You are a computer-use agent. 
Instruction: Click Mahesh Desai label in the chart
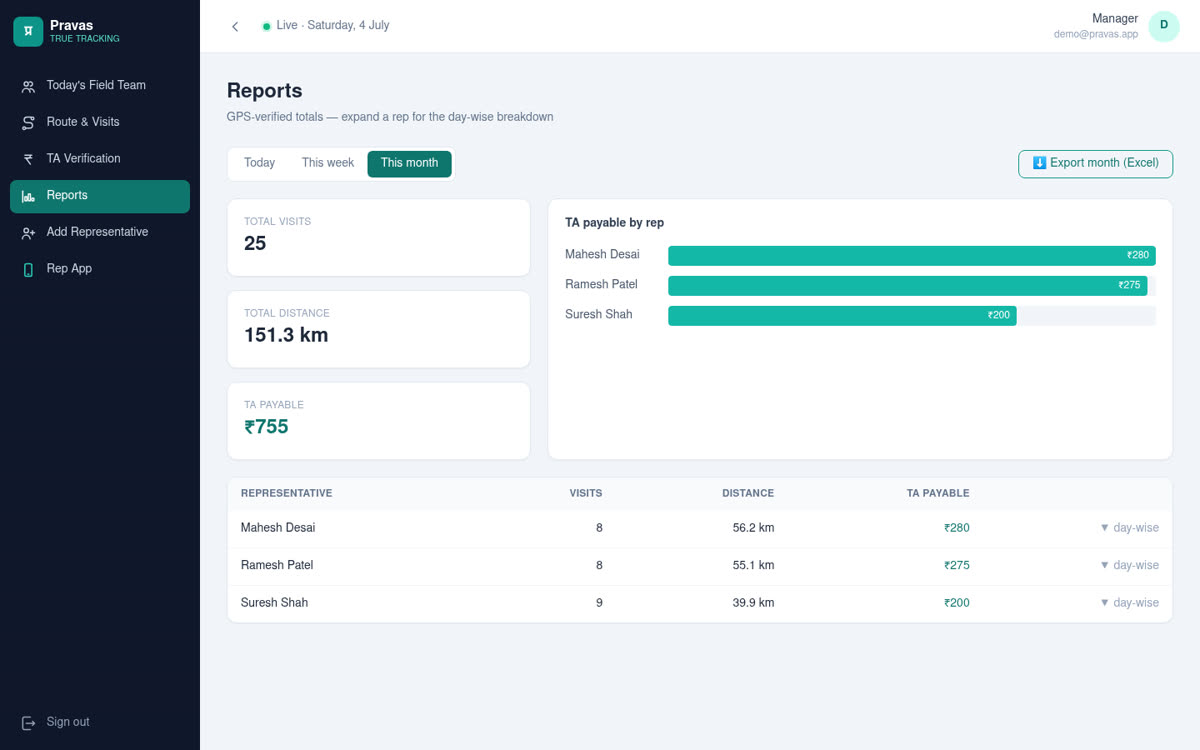point(602,255)
